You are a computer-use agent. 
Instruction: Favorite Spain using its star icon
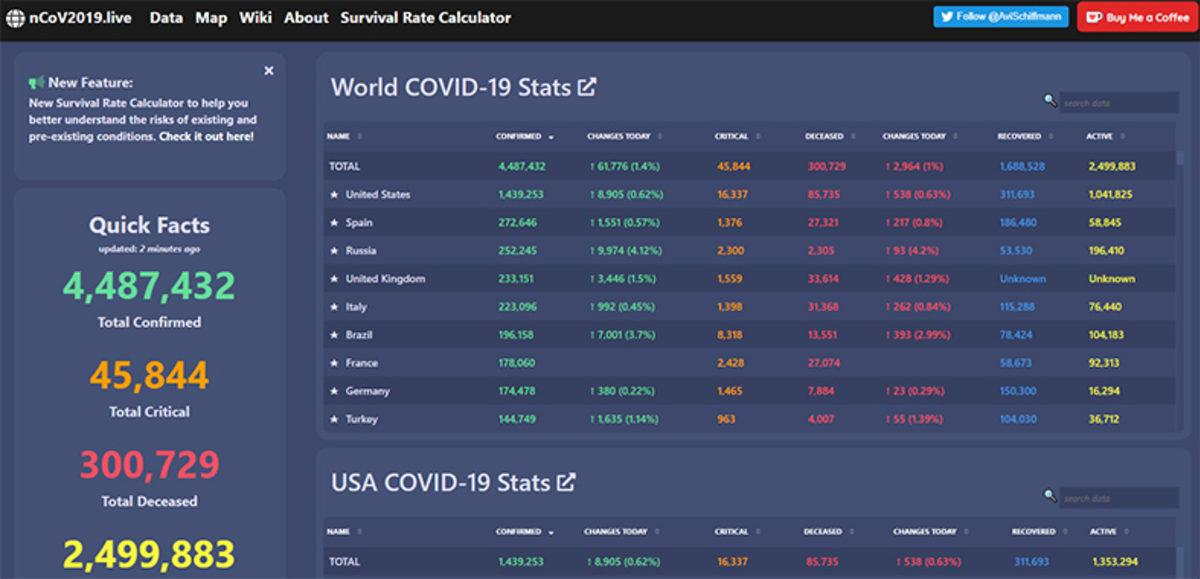tap(334, 223)
